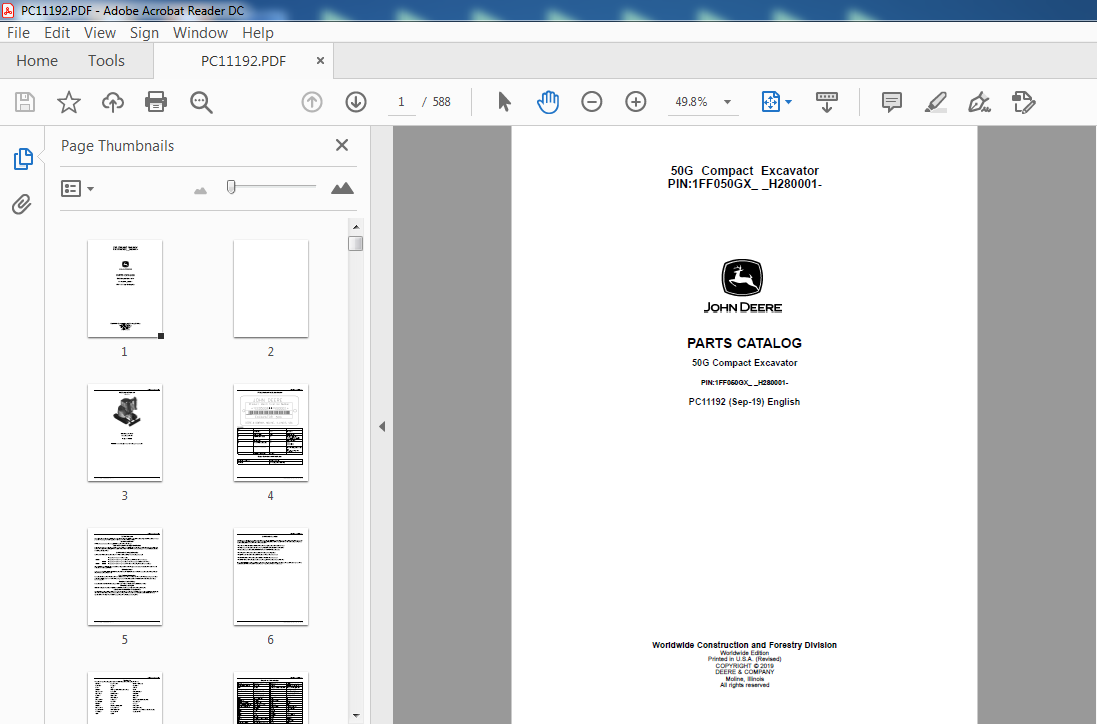Click 'Worldwide Construction and Forestry Division' text
1097x724 pixels.
tap(744, 645)
